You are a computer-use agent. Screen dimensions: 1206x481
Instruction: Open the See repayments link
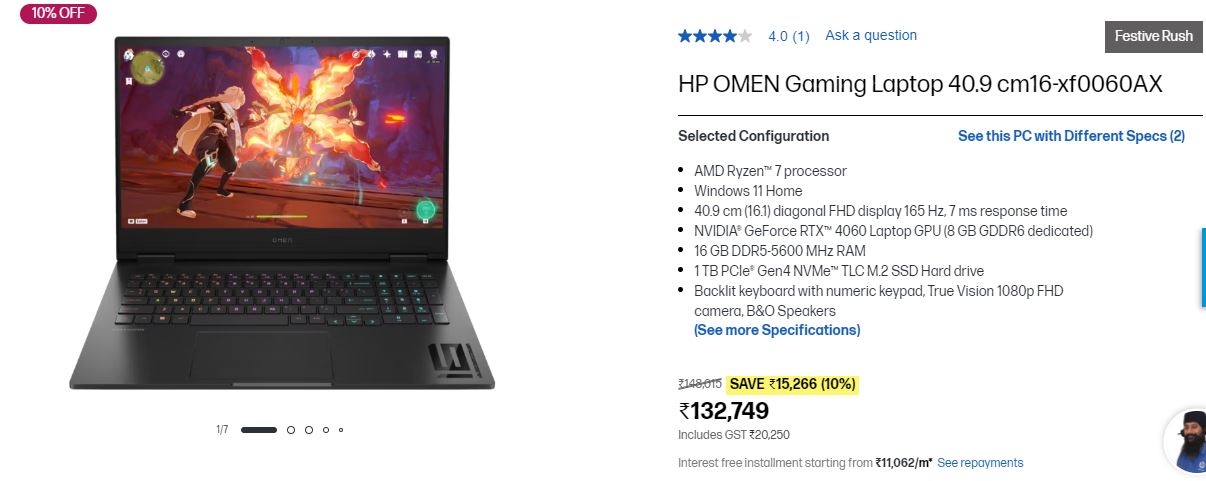pyautogui.click(x=980, y=463)
